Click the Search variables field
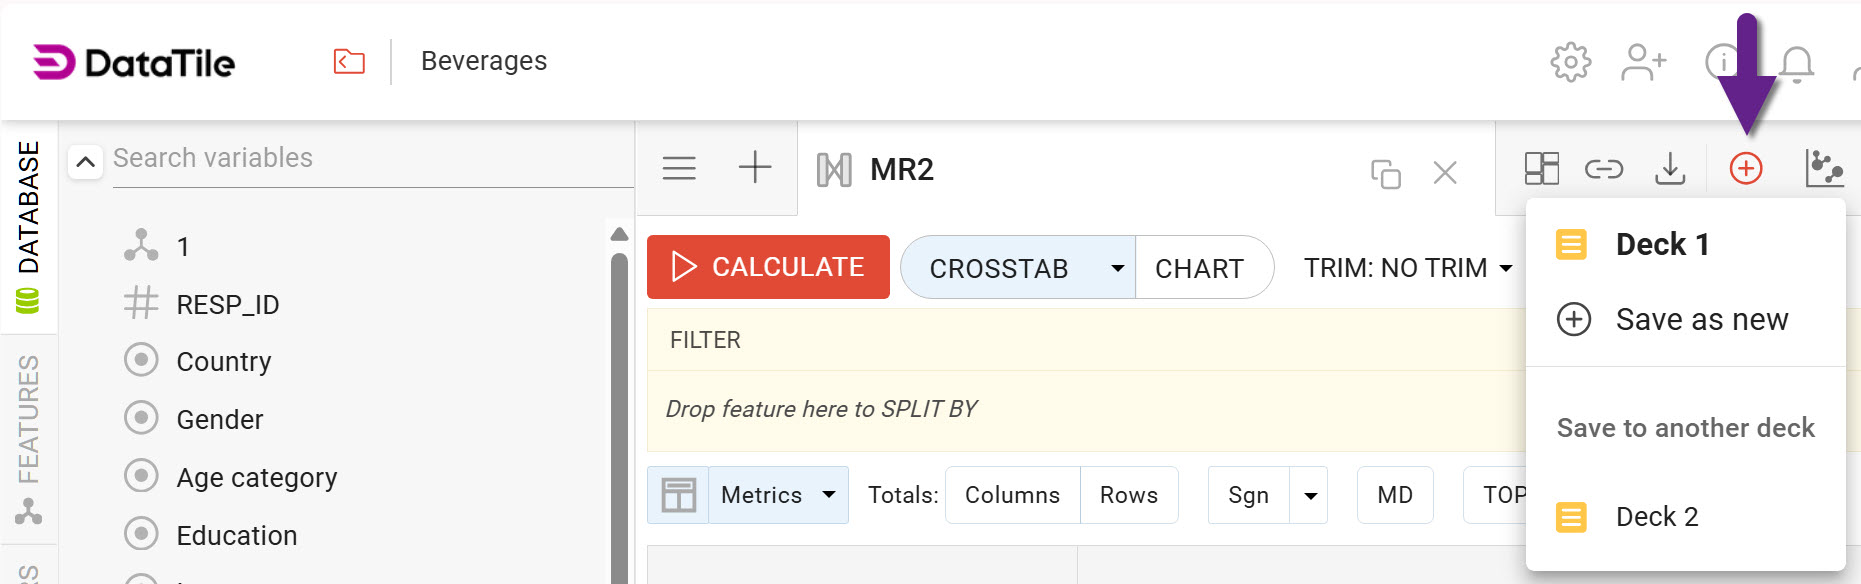 pyautogui.click(x=370, y=158)
